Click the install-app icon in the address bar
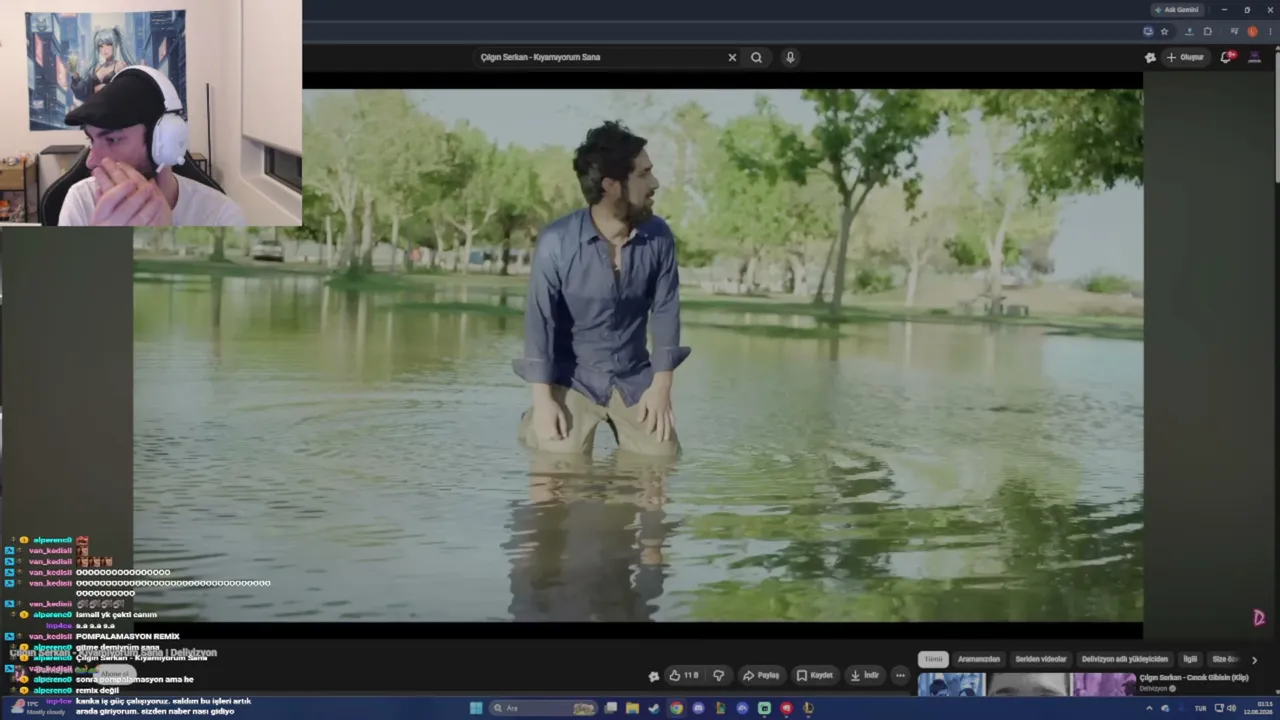 (x=1148, y=31)
